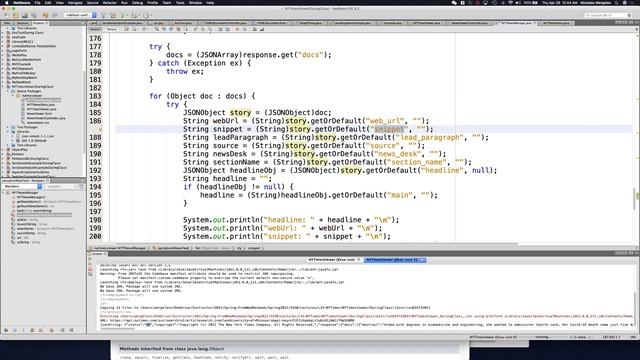Toggle Show Inner Classes in Navigator
The height and width of the screenshot is (360, 640).
coord(41,330)
